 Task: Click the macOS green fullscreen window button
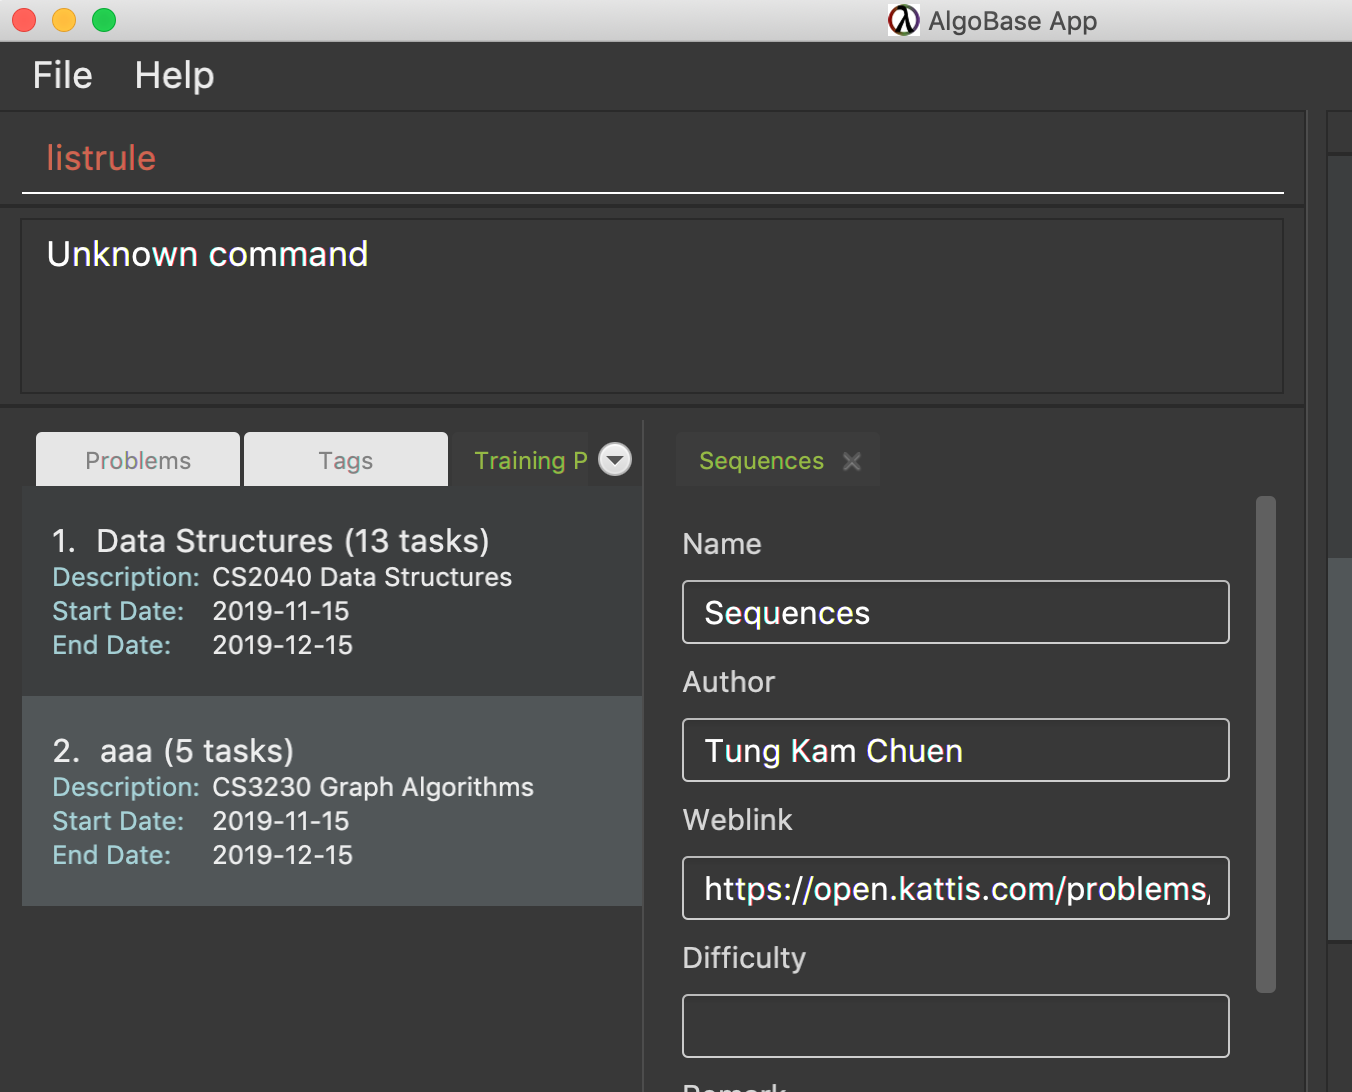(104, 20)
